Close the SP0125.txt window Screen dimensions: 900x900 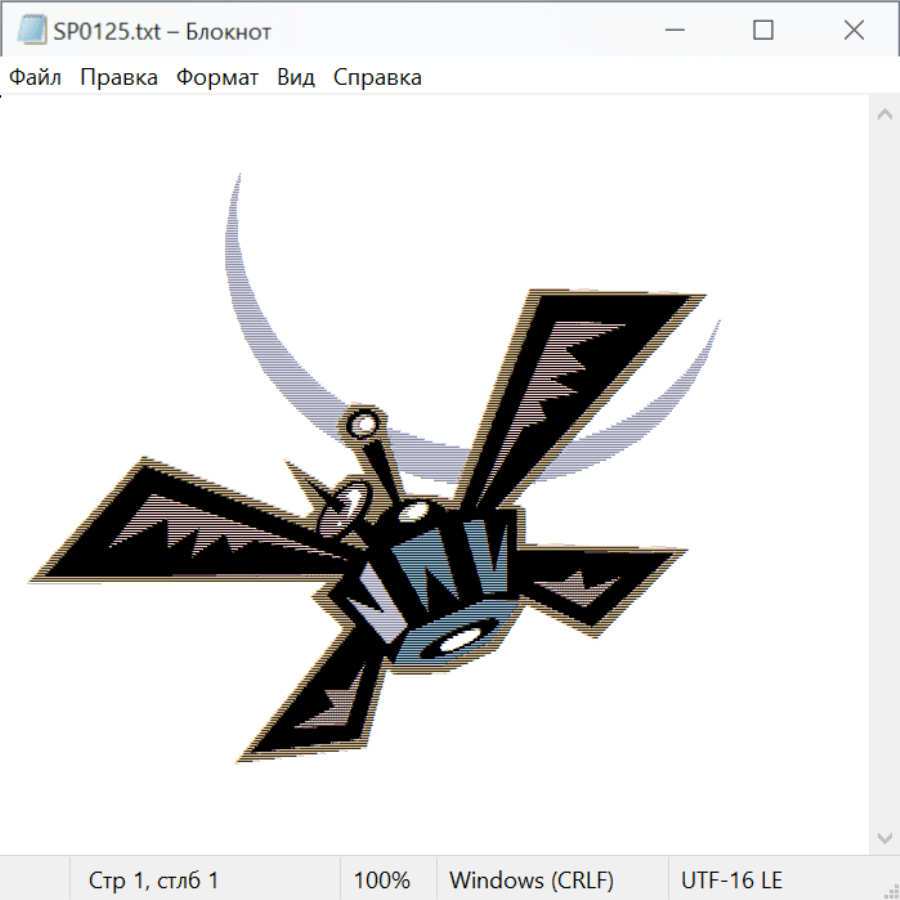tap(854, 31)
